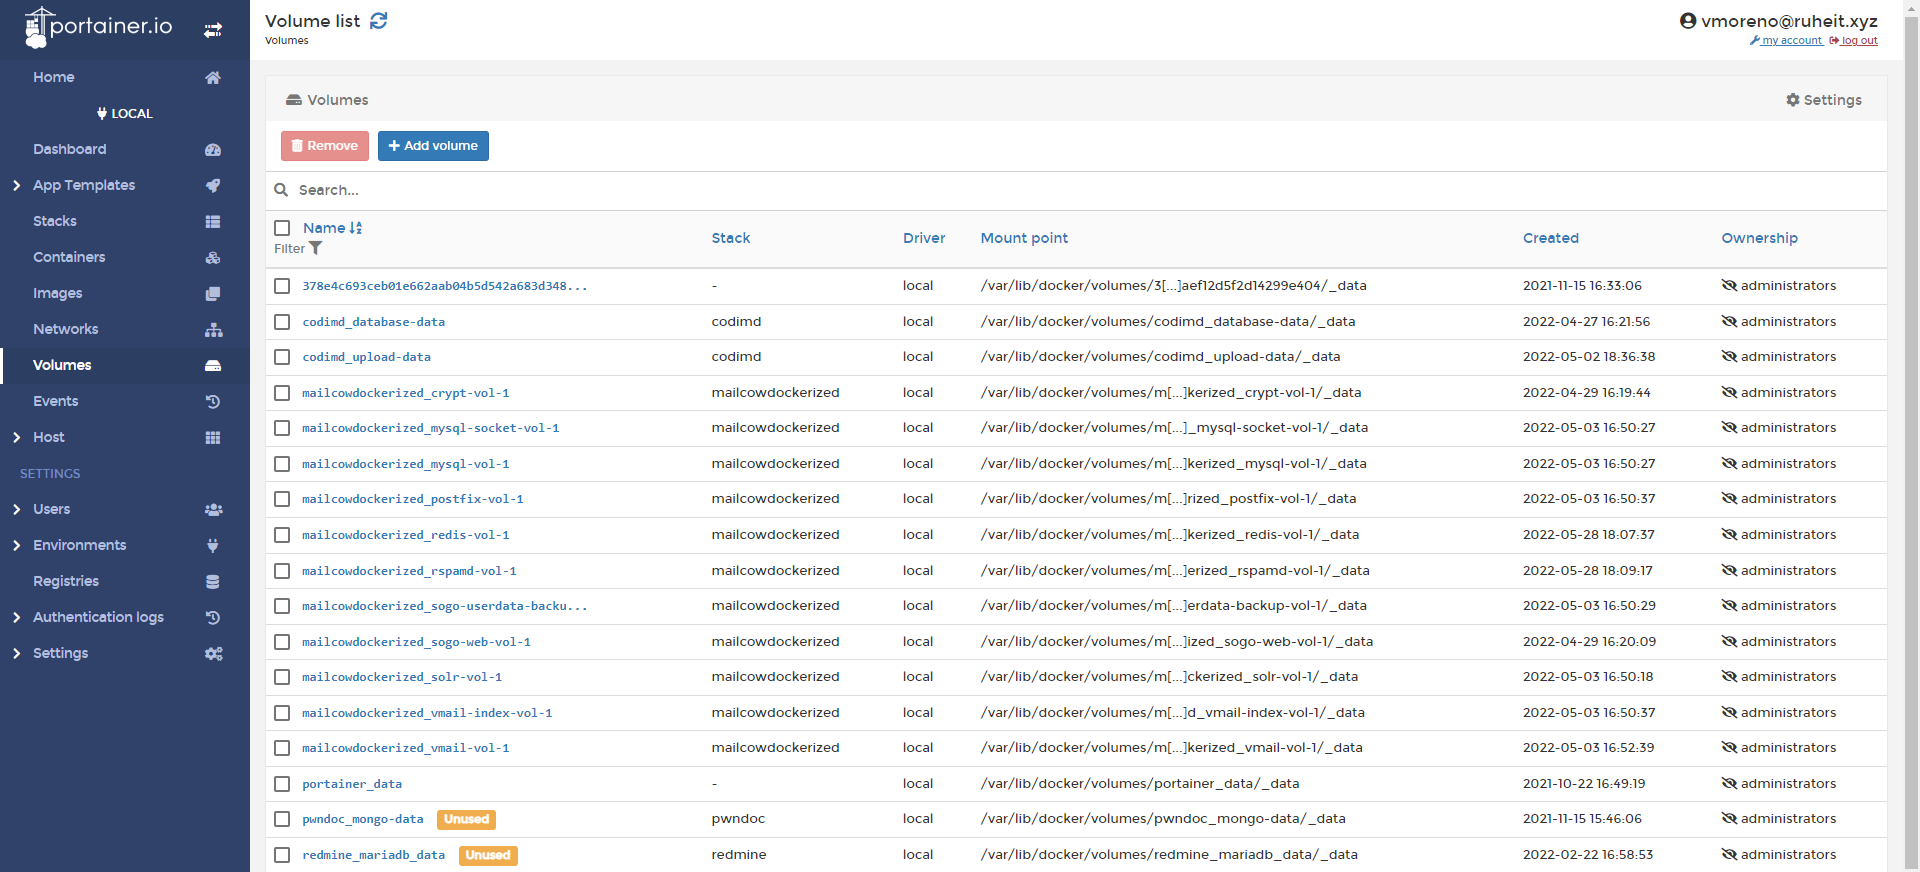Open the Stacks menu item
Viewport: 1920px width, 872px height.
coord(55,221)
